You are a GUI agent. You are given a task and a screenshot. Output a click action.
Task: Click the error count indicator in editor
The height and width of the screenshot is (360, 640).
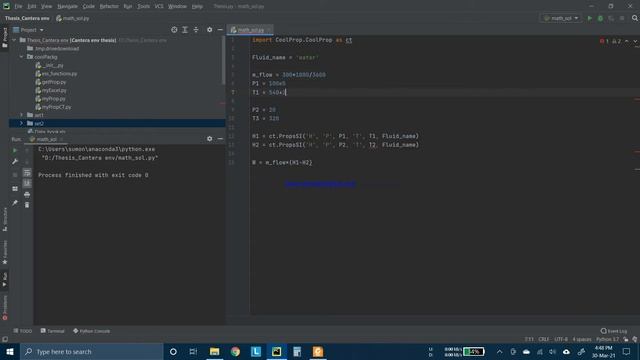pos(604,41)
